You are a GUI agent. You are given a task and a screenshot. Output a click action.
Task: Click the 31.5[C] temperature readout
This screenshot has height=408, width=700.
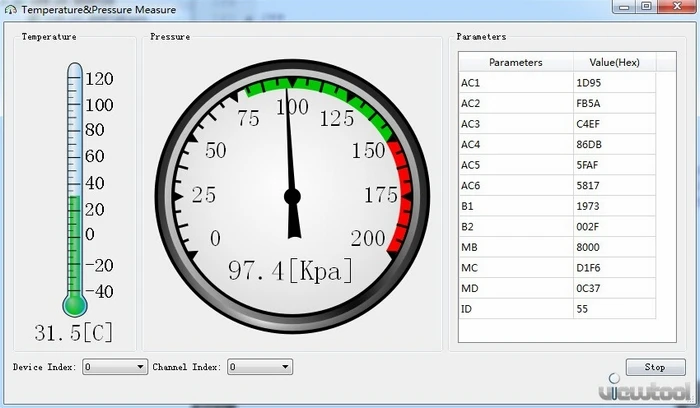click(74, 333)
